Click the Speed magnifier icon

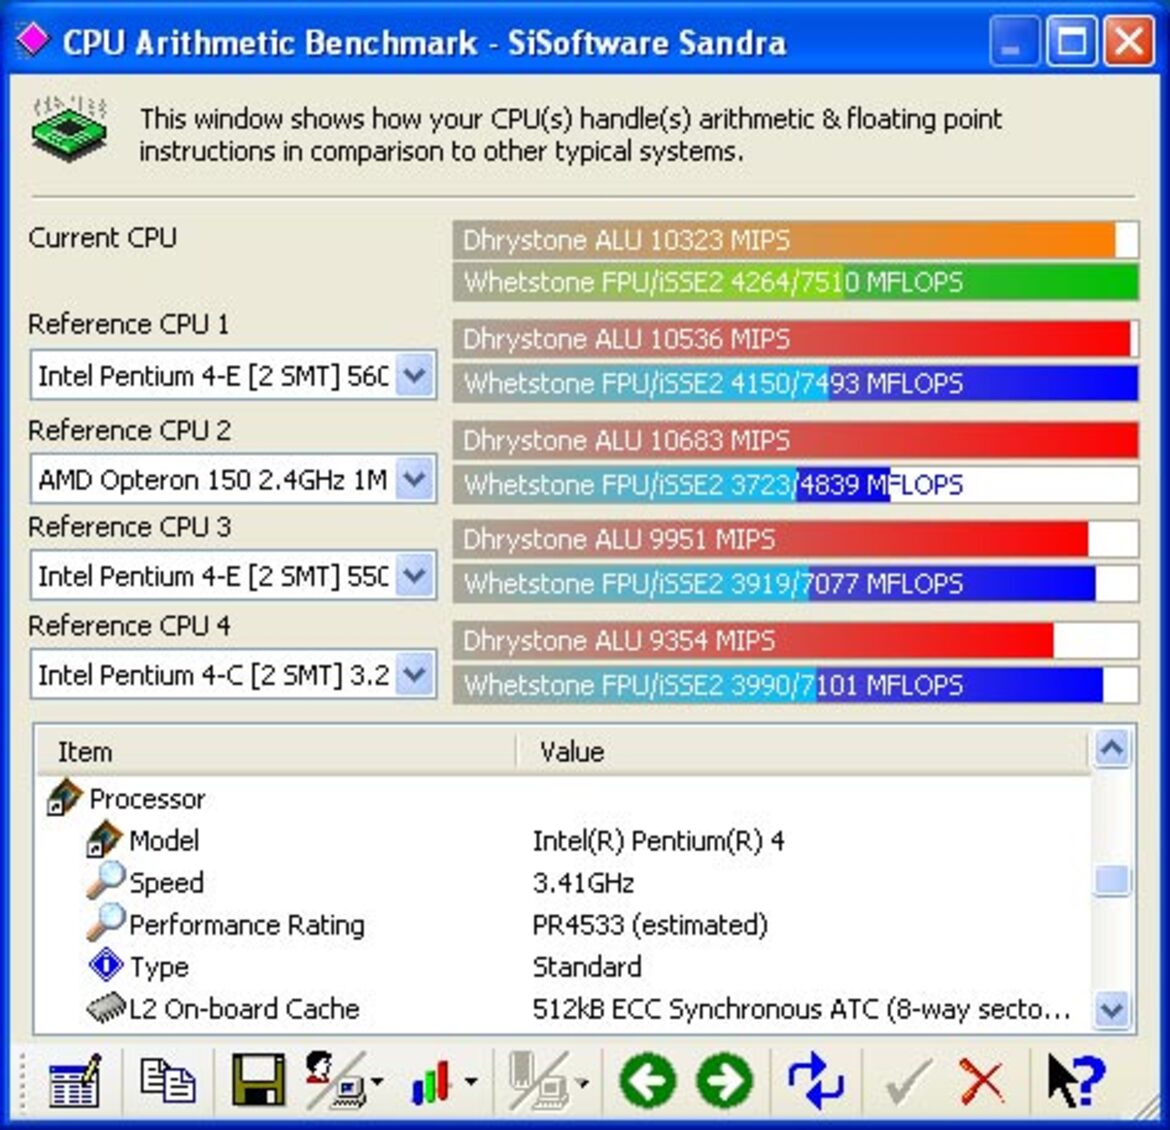105,881
